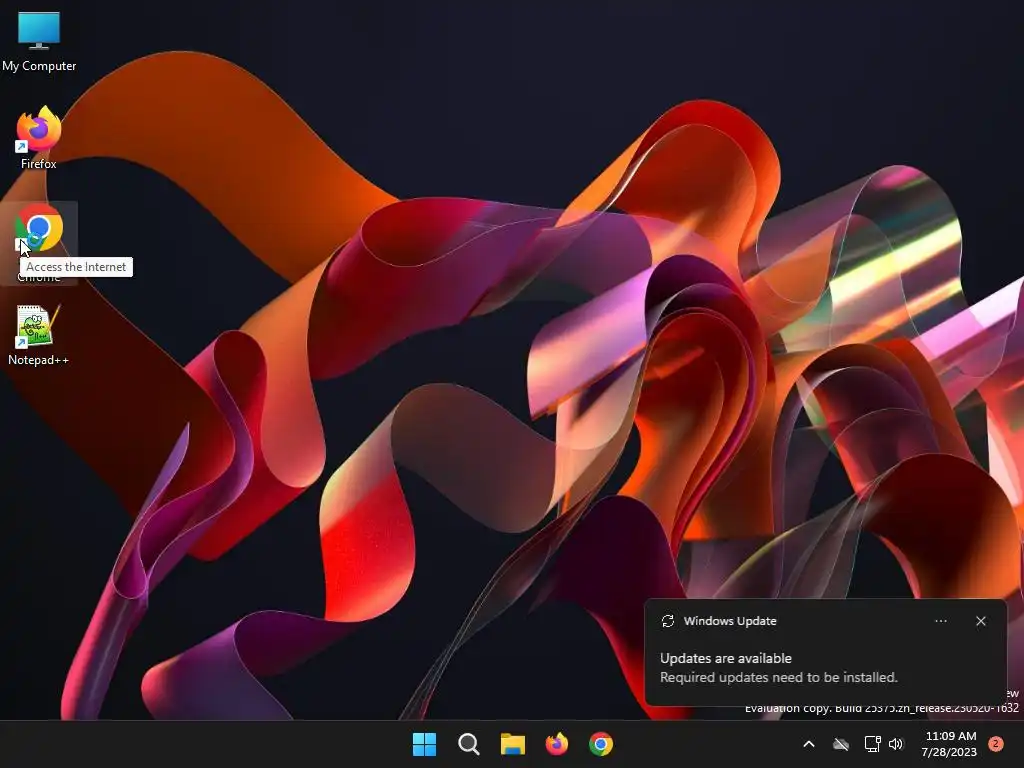Show hidden system tray icons

click(x=808, y=744)
